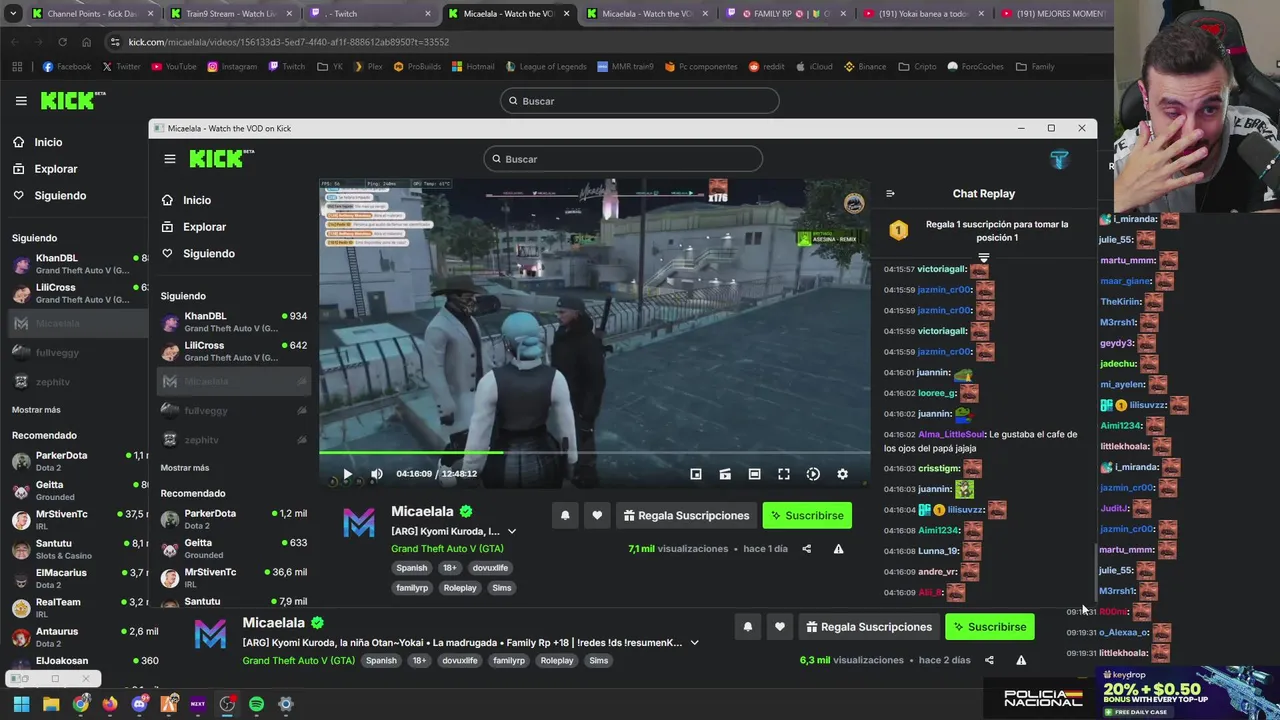Expand stream title chevron in background browser window
Image resolution: width=1280 pixels, height=720 pixels.
[694, 643]
